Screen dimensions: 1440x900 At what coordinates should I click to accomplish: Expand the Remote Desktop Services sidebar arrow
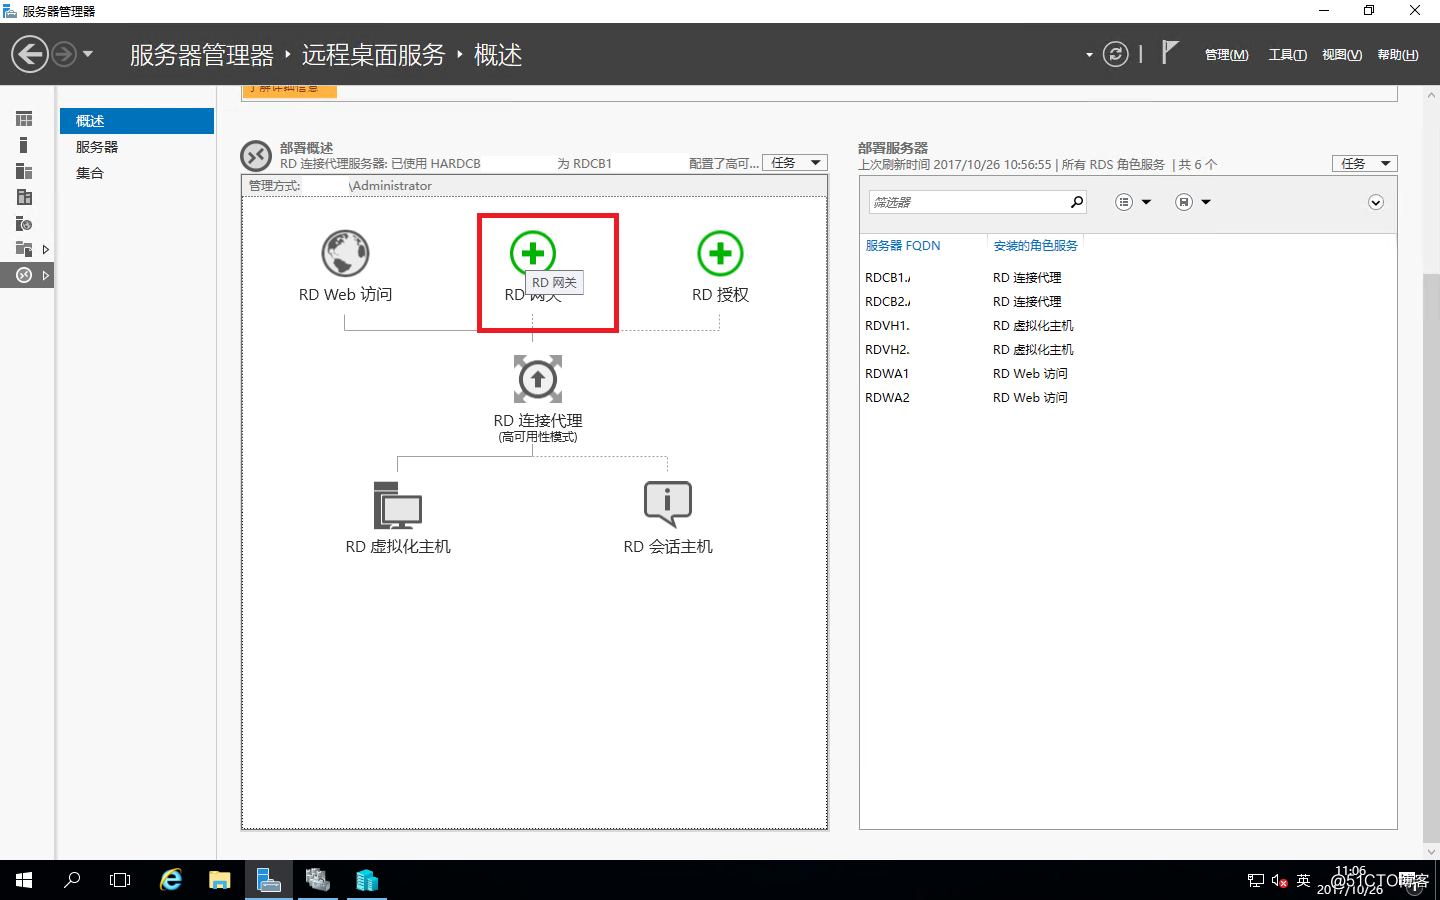point(45,275)
